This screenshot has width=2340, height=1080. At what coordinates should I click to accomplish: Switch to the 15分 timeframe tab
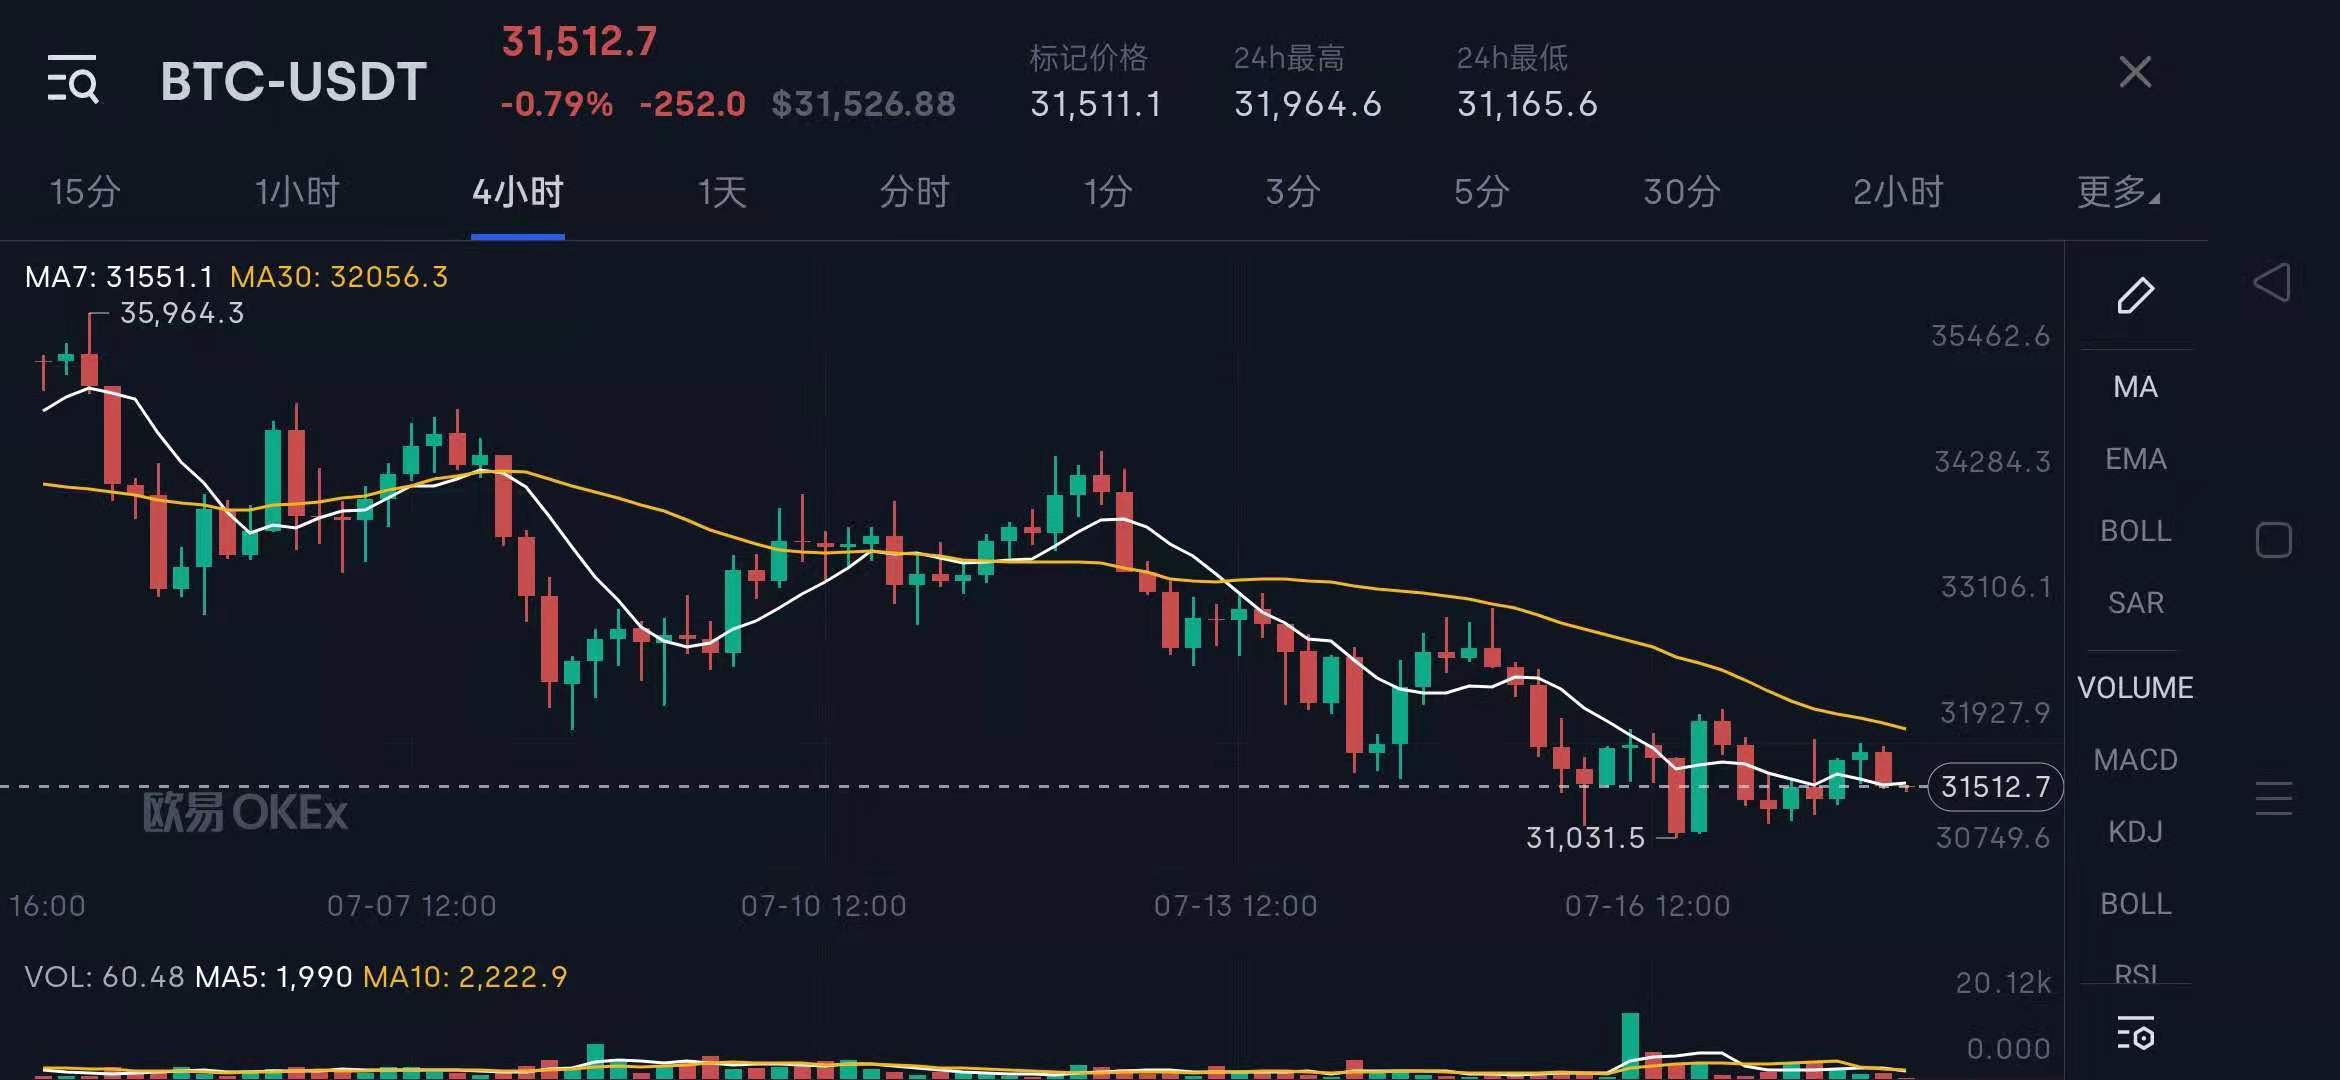(85, 191)
